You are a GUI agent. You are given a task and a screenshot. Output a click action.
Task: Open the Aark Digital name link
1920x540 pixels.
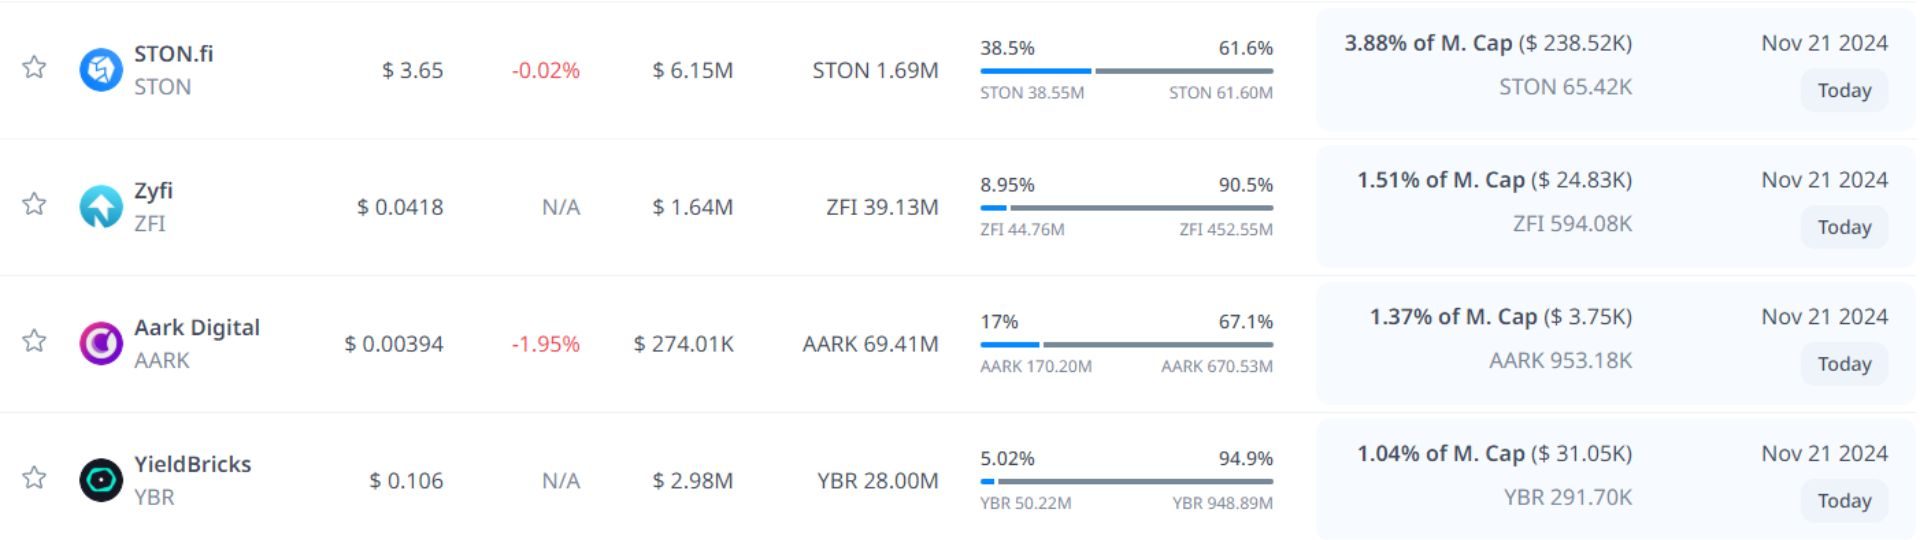tap(197, 328)
